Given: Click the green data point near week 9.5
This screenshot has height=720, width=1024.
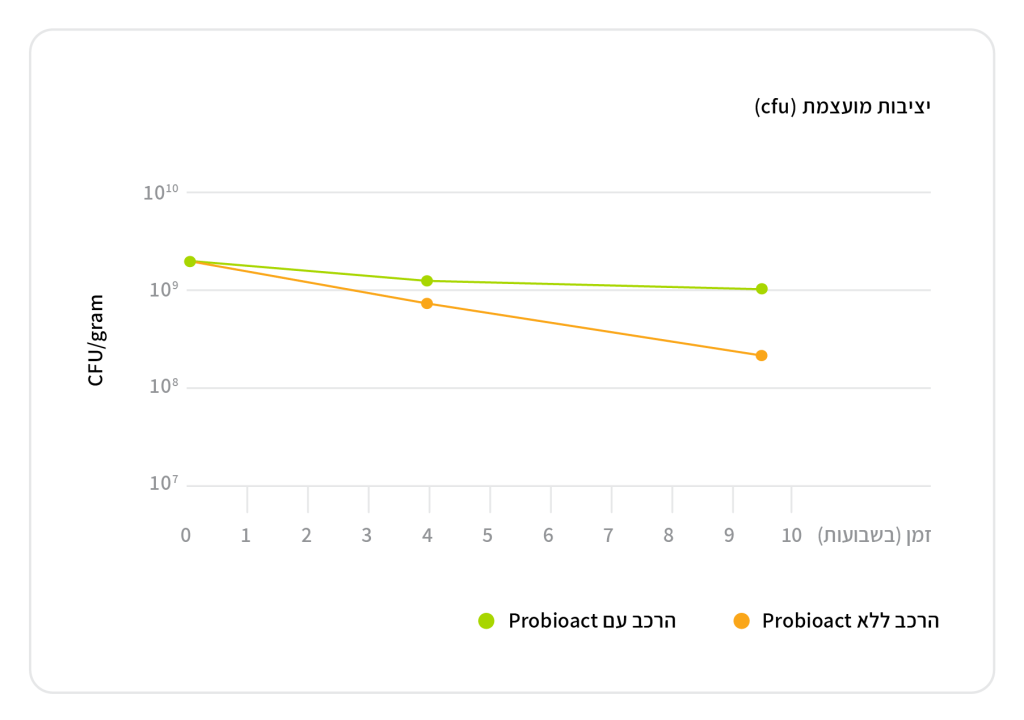Looking at the screenshot, I should point(762,289).
